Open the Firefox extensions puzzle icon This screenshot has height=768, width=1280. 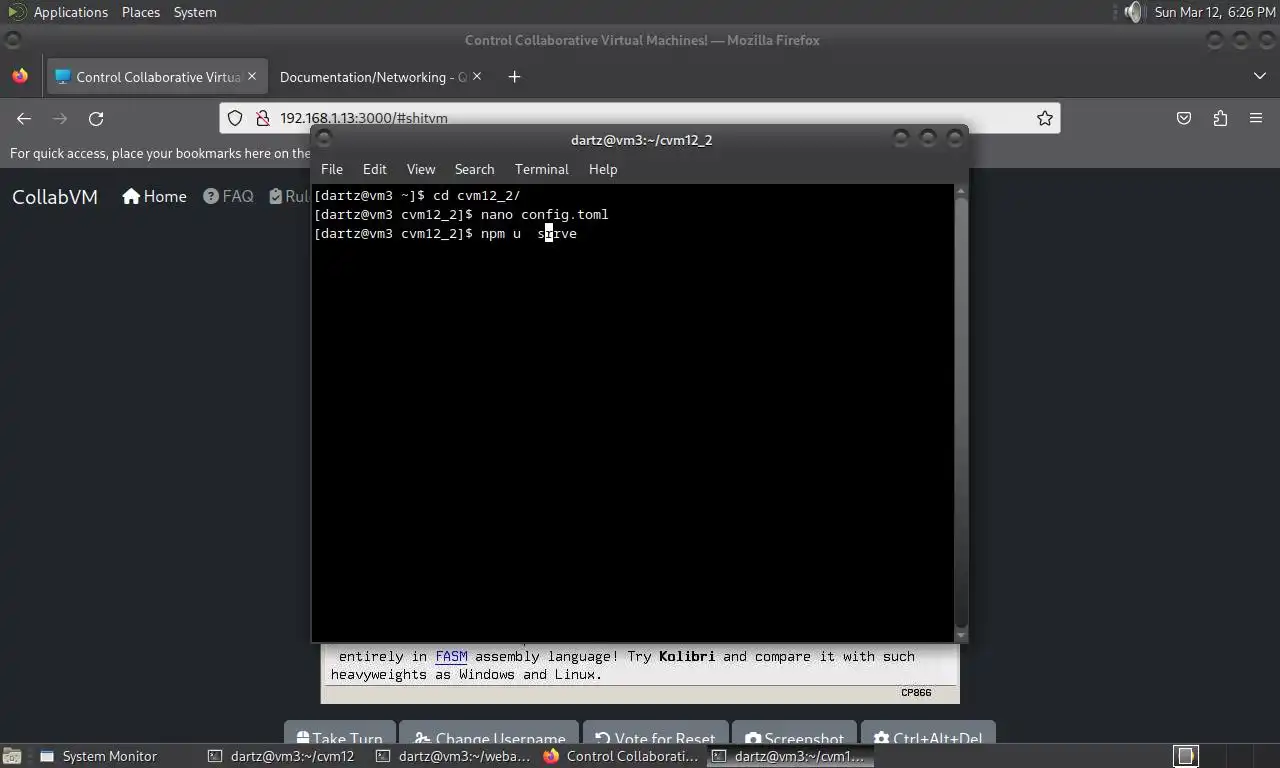pyautogui.click(x=1220, y=118)
